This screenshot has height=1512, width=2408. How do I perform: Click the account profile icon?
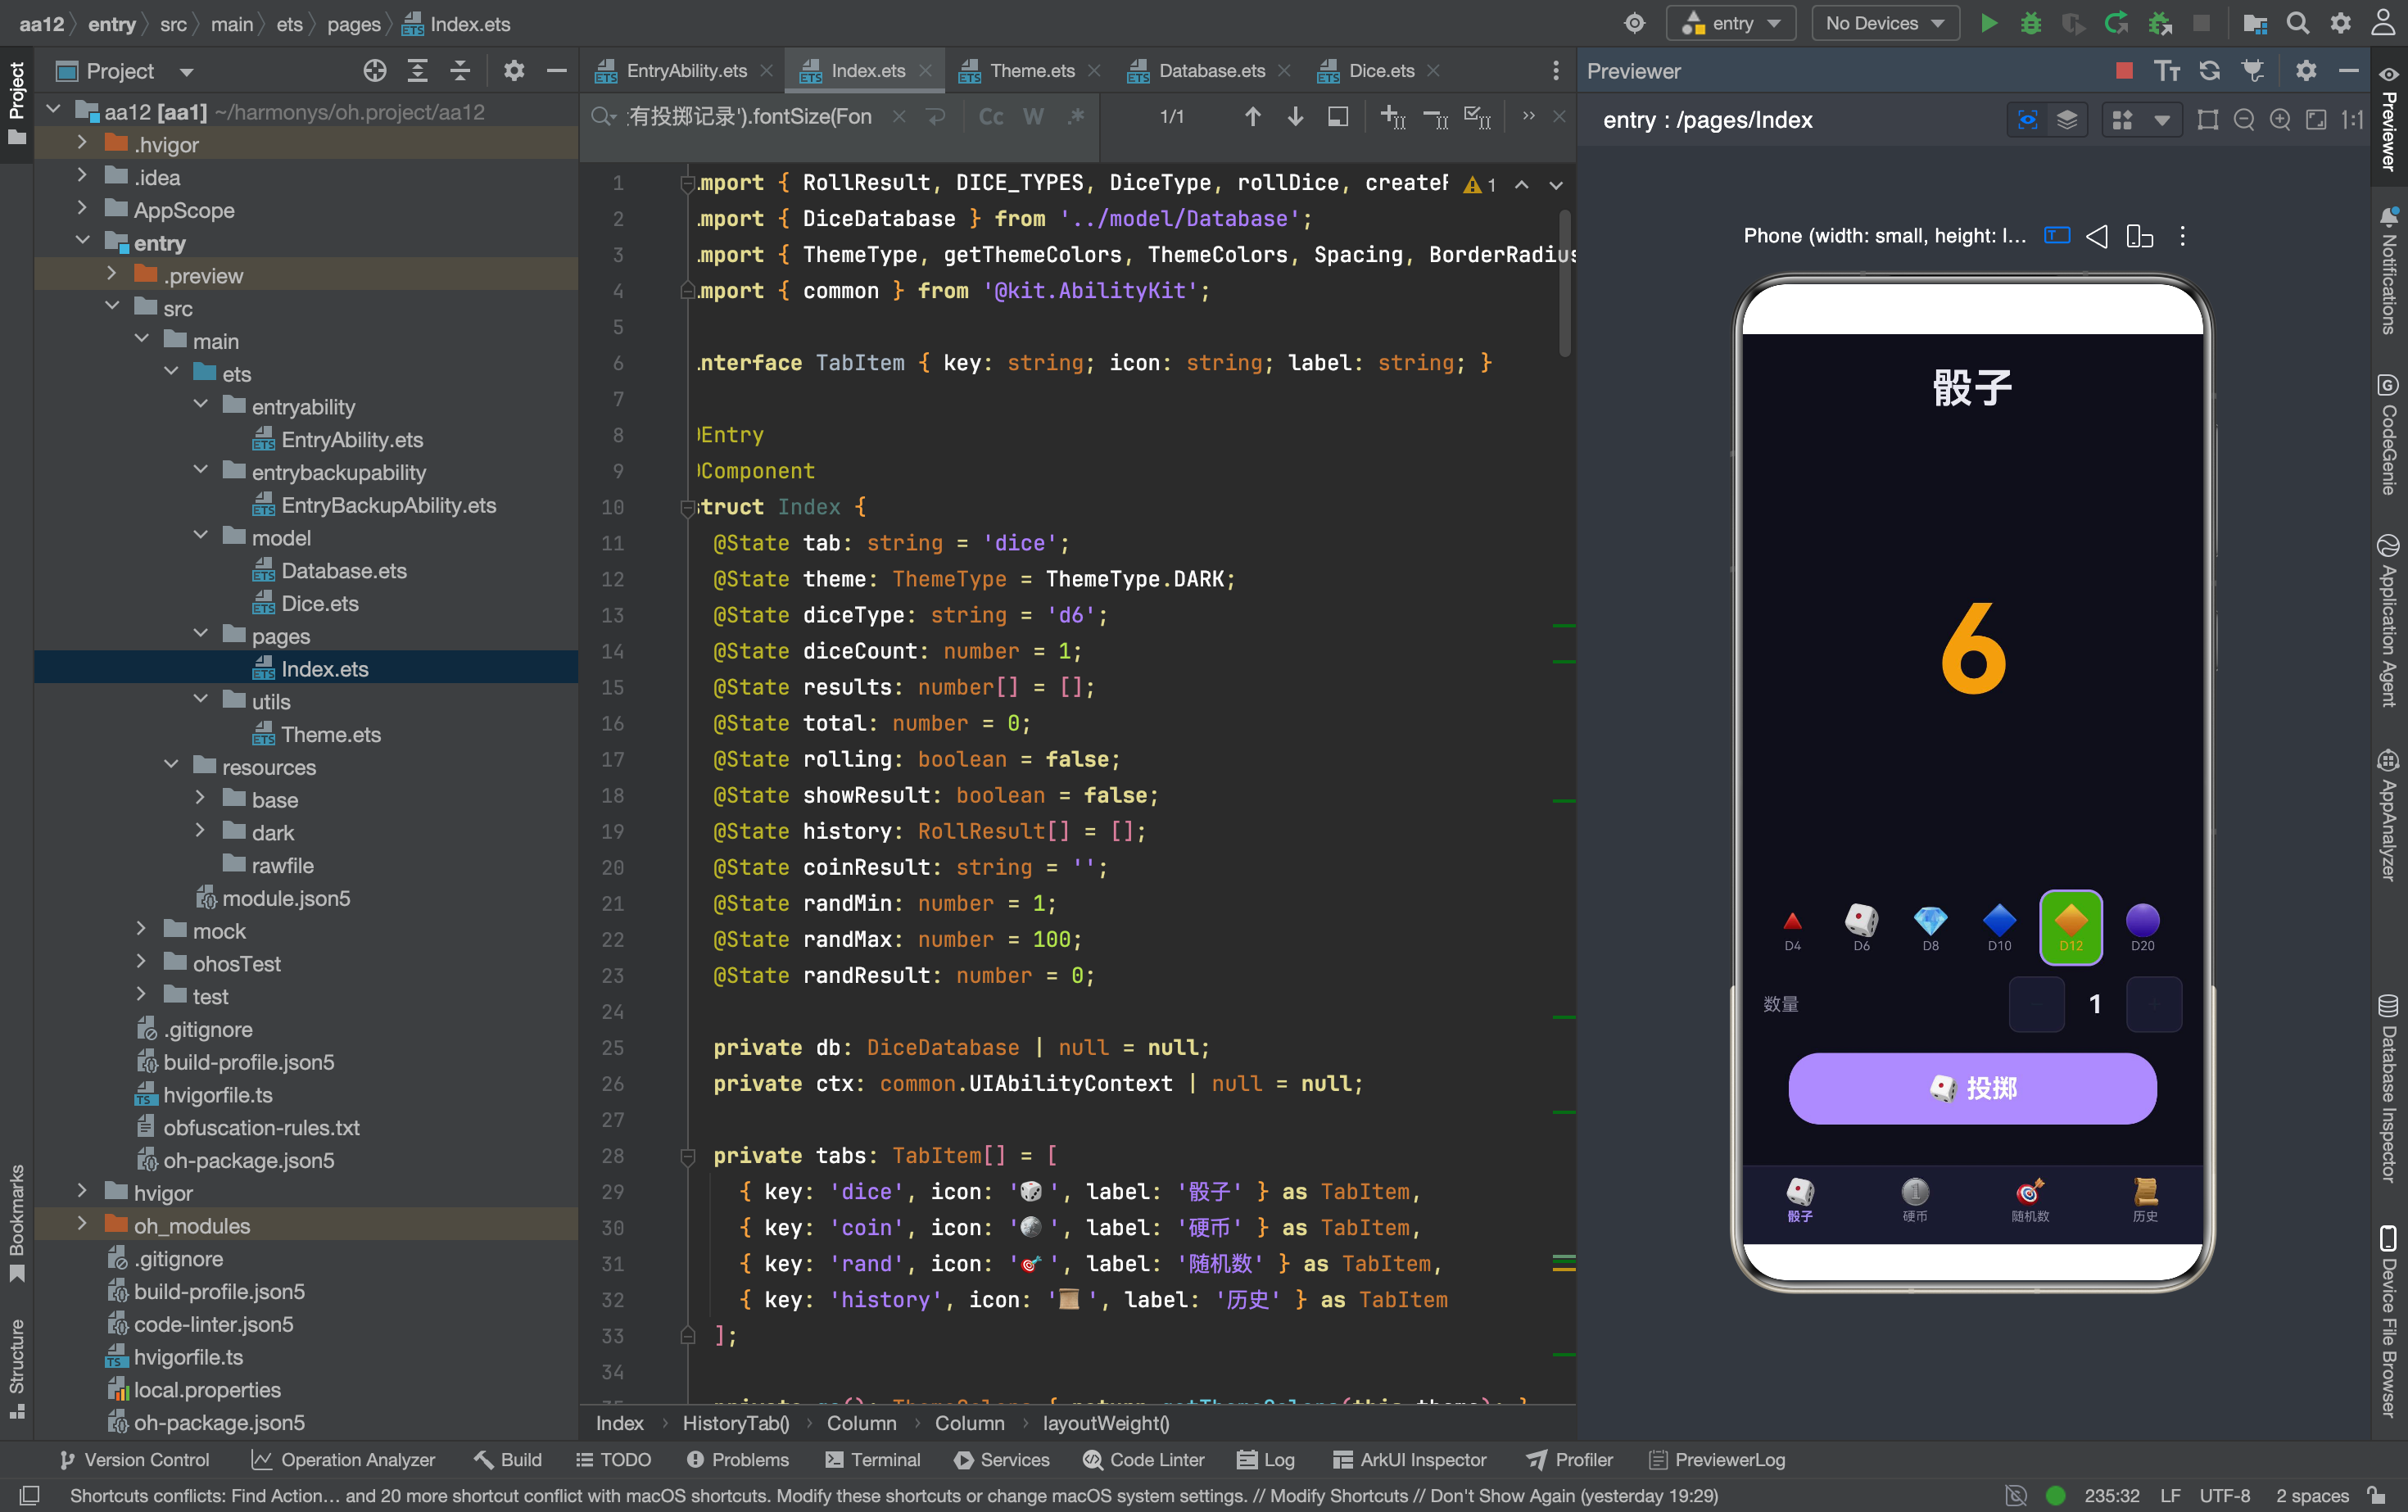tap(2384, 23)
